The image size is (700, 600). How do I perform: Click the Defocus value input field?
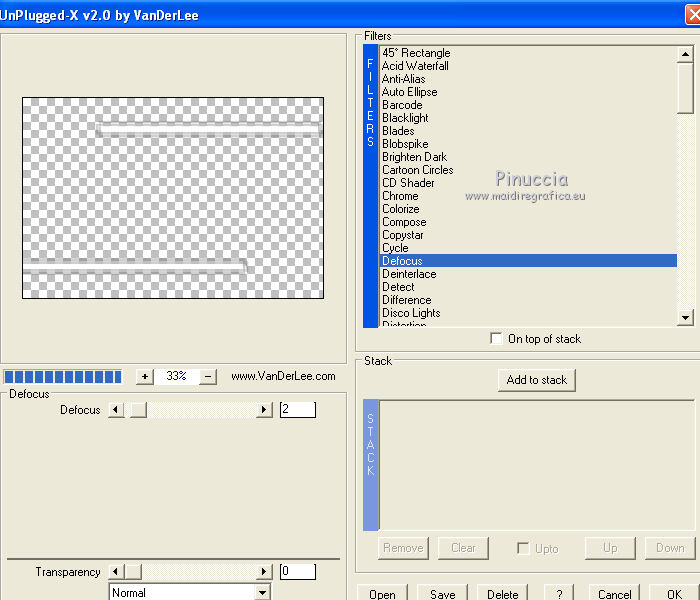pyautogui.click(x=298, y=410)
